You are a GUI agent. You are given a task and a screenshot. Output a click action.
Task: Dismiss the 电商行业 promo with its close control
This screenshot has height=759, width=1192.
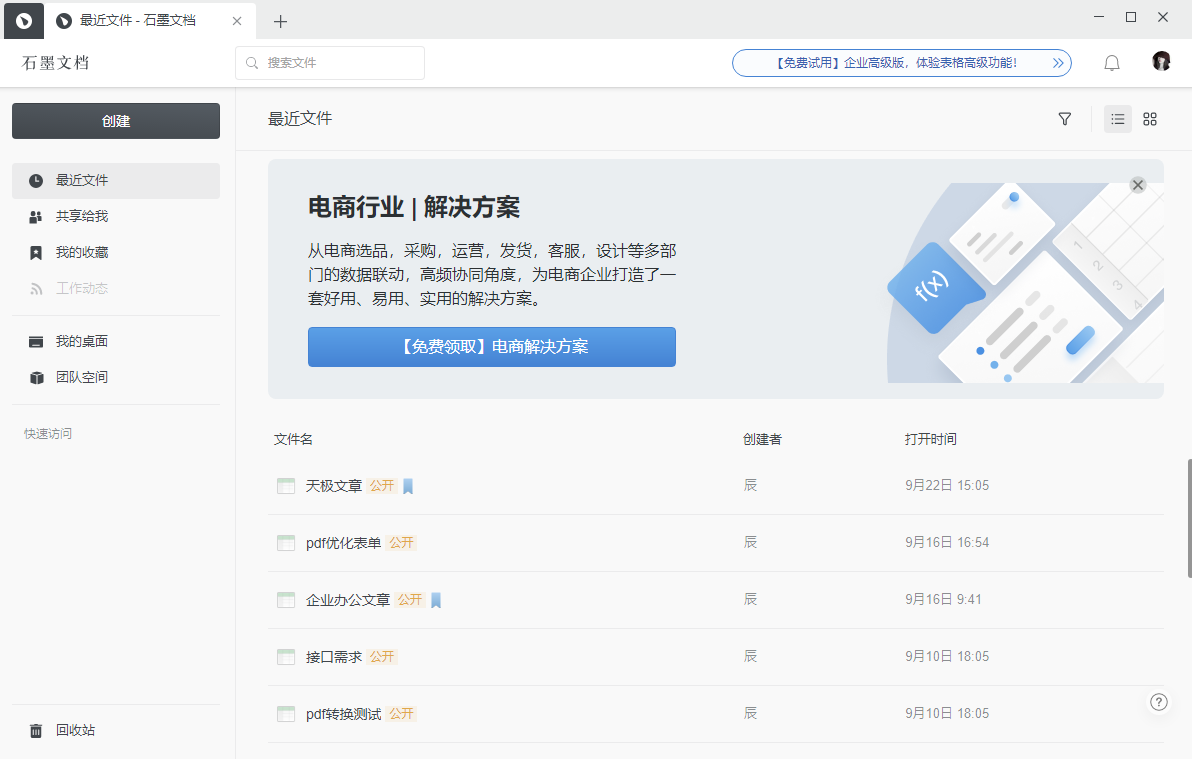(1137, 185)
